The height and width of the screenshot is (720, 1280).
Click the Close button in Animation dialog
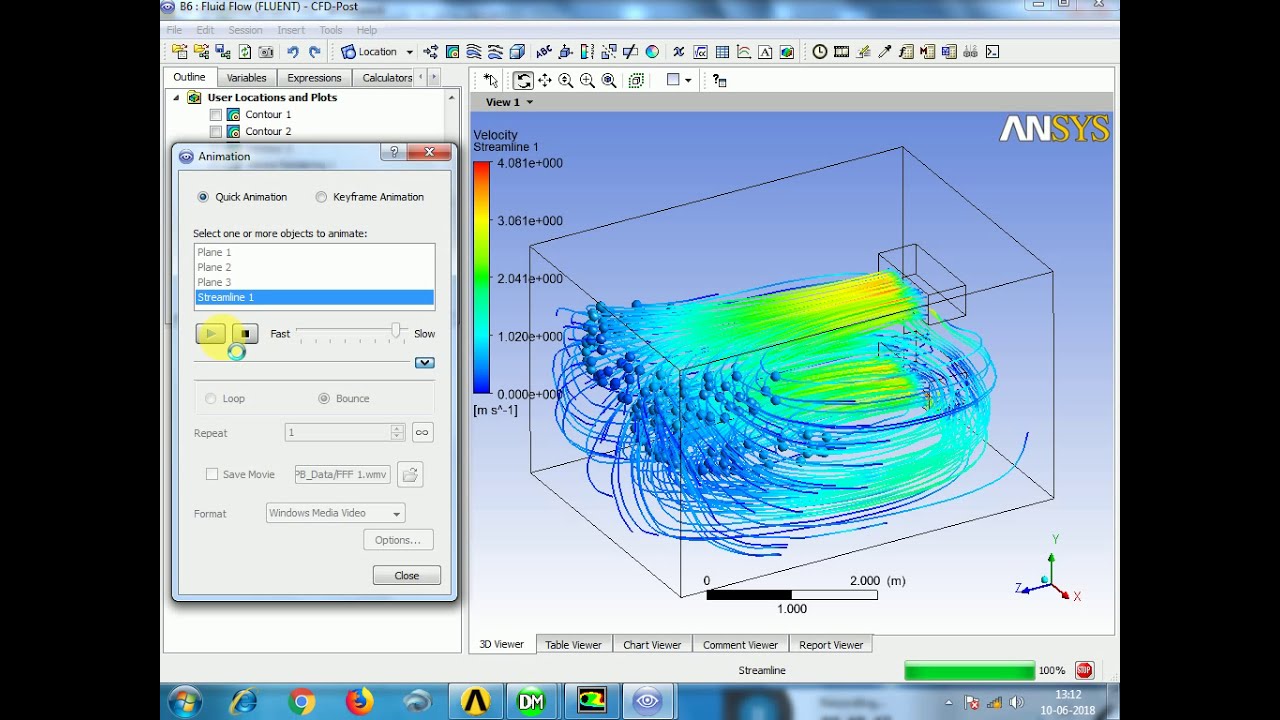pyautogui.click(x=407, y=575)
